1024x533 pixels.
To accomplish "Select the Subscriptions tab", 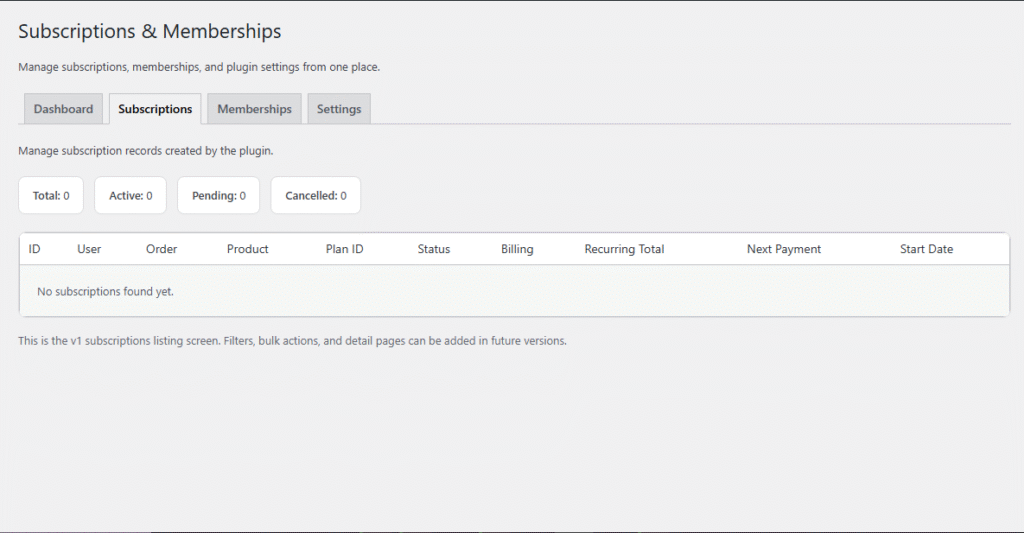I will (x=155, y=109).
